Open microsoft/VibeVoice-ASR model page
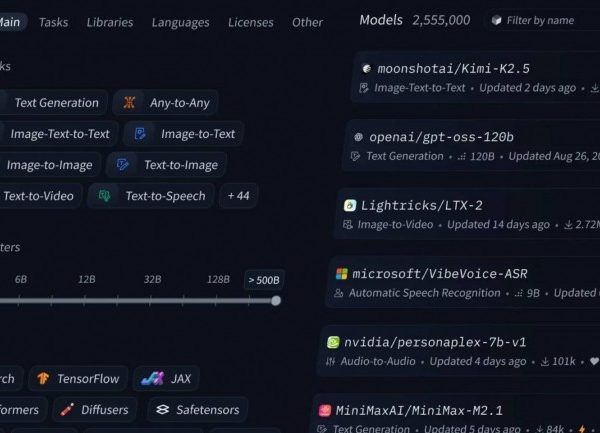 tap(440, 274)
